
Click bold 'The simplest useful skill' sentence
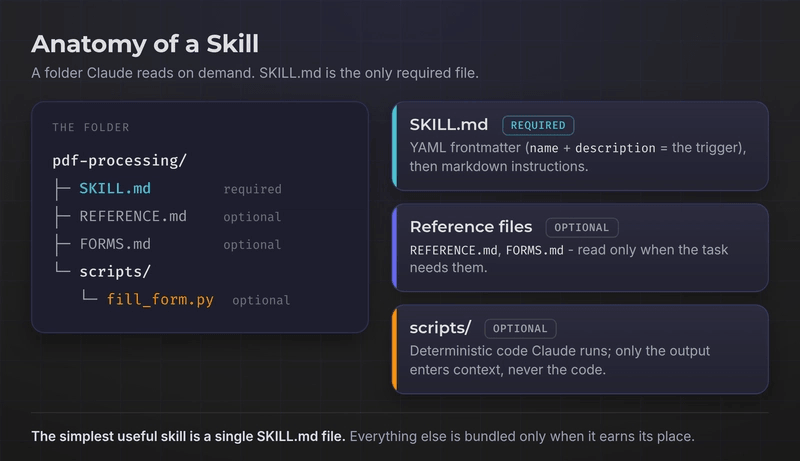(188, 437)
